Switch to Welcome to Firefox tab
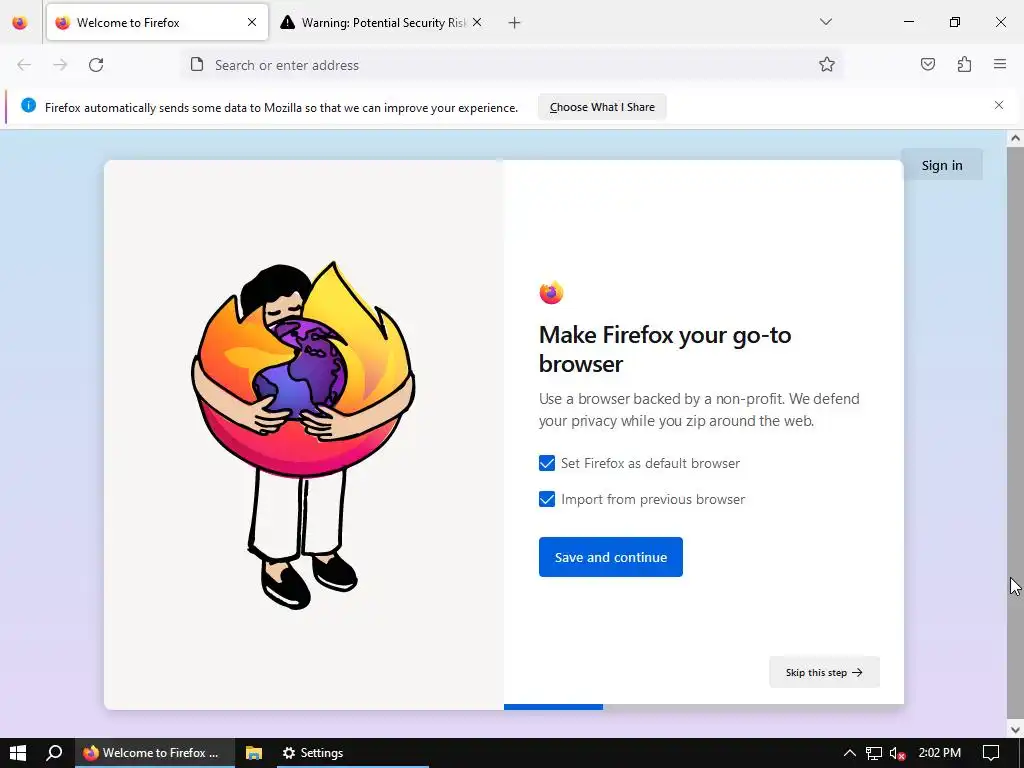1024x768 pixels. (x=157, y=22)
